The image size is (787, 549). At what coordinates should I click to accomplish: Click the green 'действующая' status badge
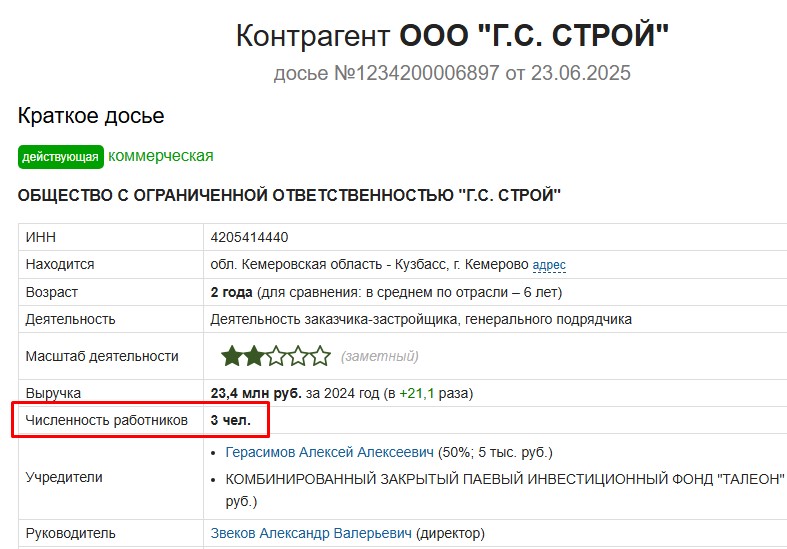click(x=61, y=157)
